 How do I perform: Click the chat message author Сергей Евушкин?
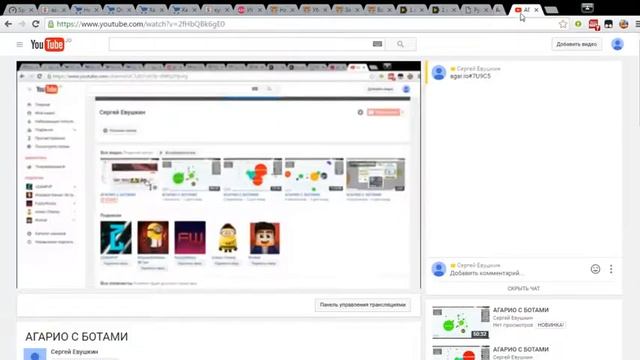coord(478,69)
